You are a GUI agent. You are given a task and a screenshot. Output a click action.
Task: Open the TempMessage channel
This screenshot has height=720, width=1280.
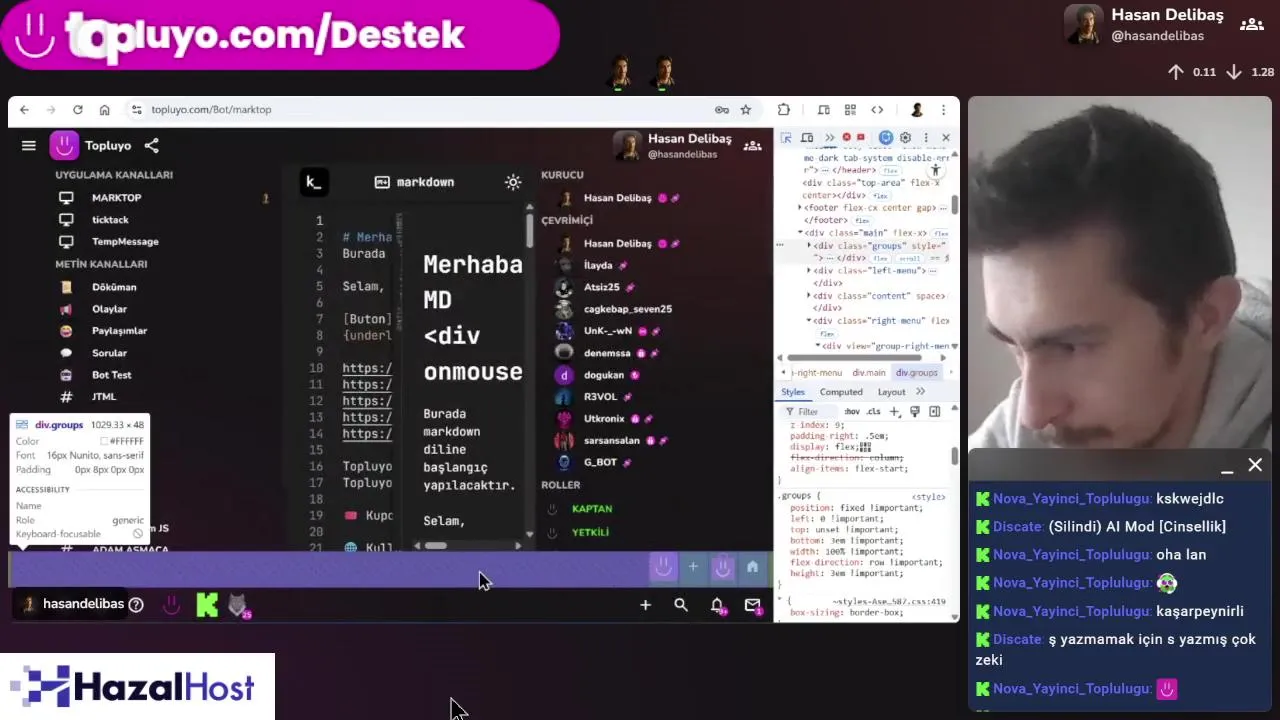(x=125, y=242)
